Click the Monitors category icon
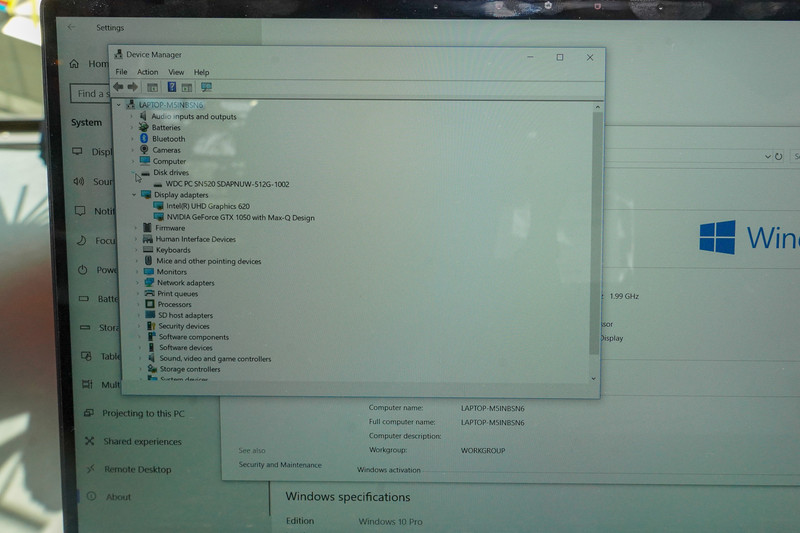 tap(149, 272)
